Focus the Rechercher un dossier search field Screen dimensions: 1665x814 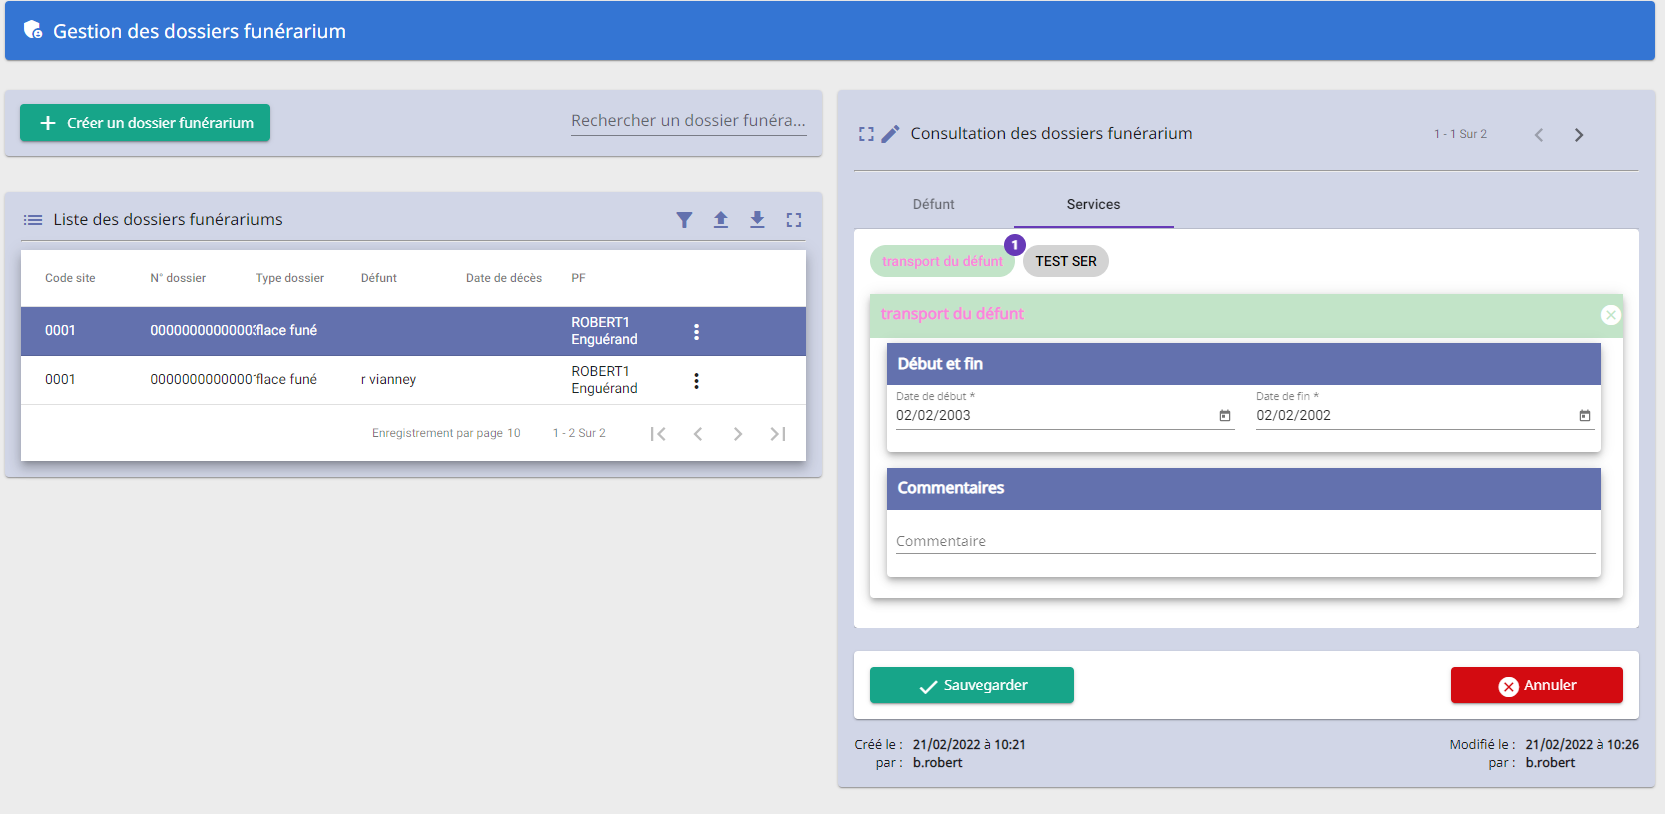pyautogui.click(x=688, y=121)
